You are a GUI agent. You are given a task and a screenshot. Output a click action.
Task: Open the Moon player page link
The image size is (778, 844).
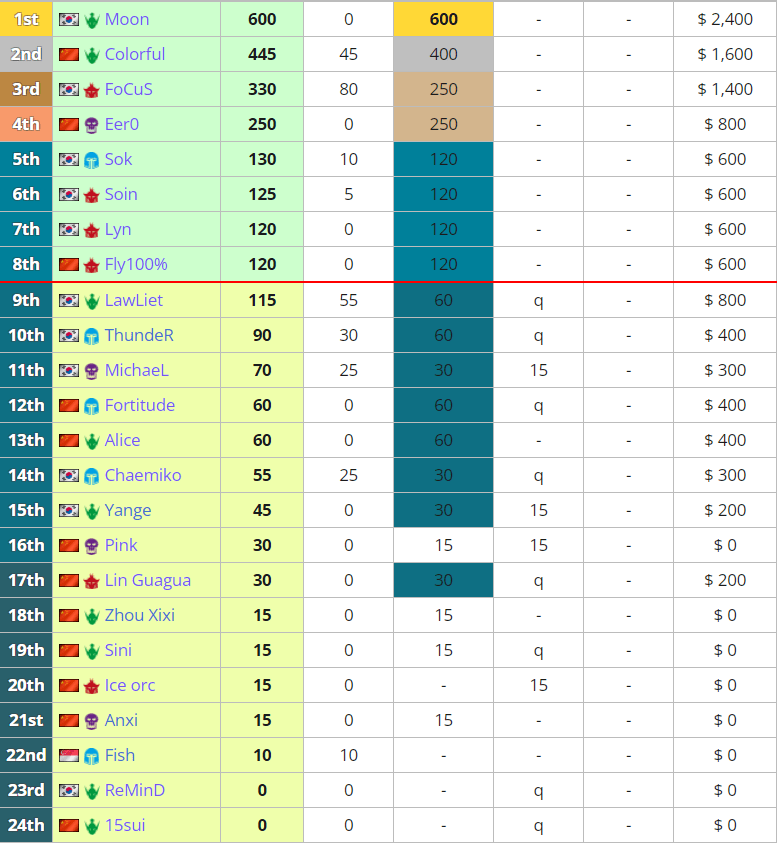(127, 19)
